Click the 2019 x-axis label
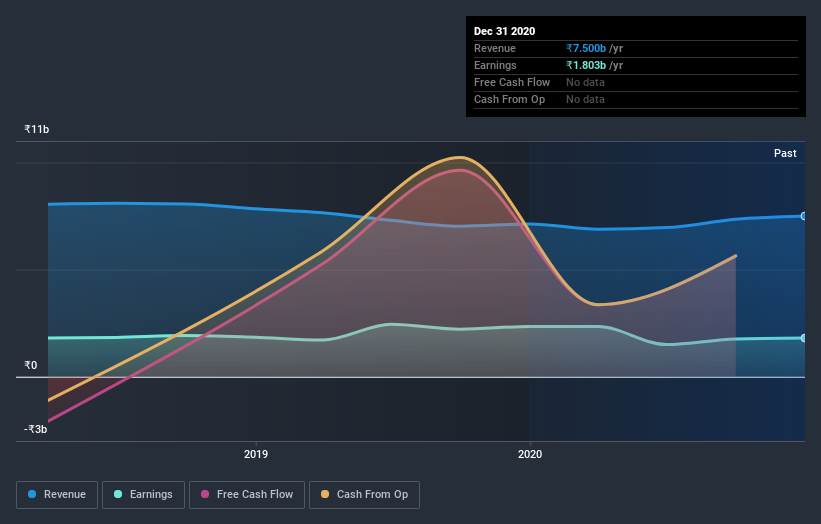 [x=256, y=454]
